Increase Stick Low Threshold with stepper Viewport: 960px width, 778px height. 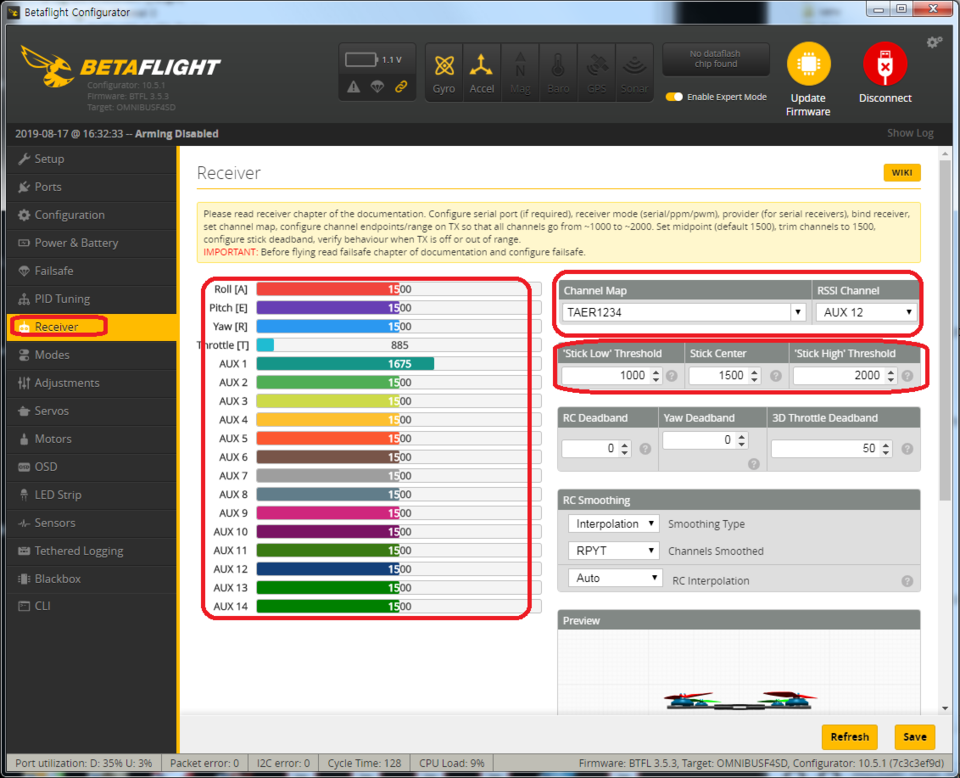(656, 372)
